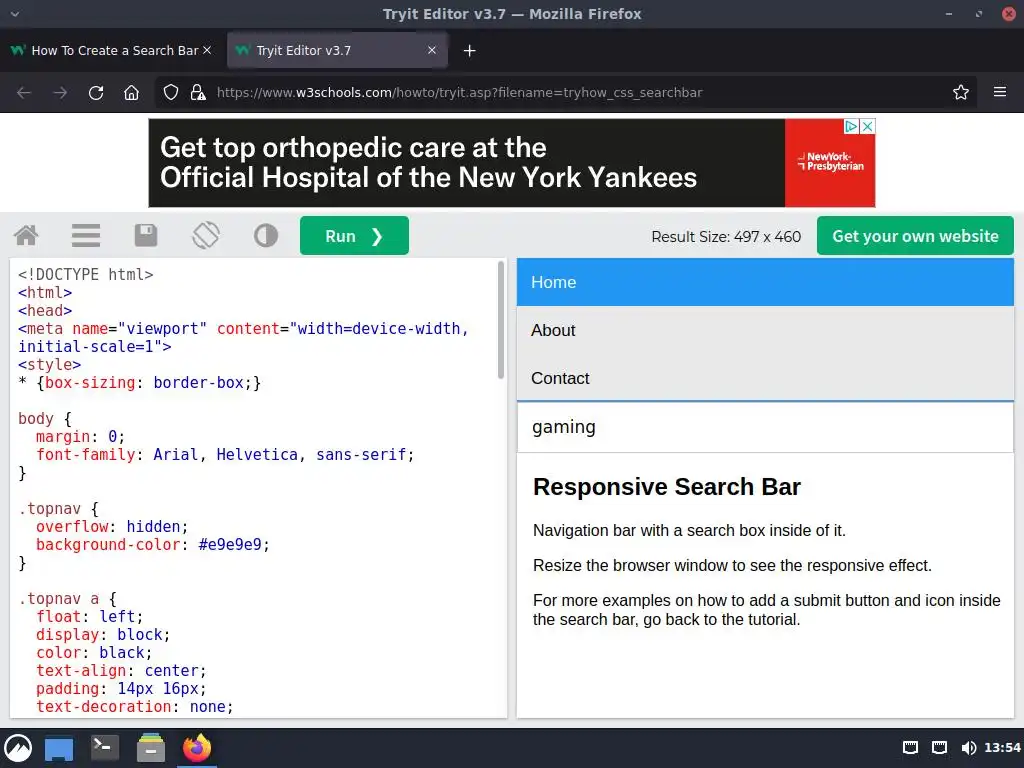Screen dimensions: 1024x768
Task: Bookmark this page with star icon
Action: pos(961,93)
